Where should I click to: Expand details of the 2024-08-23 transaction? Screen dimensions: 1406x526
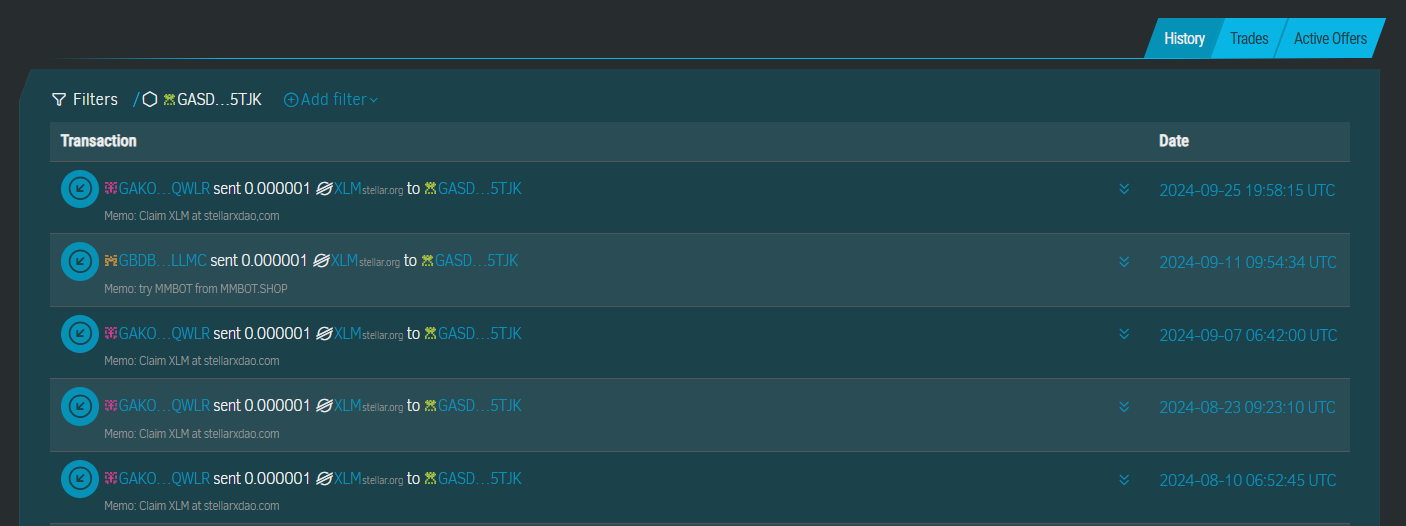click(x=1124, y=407)
